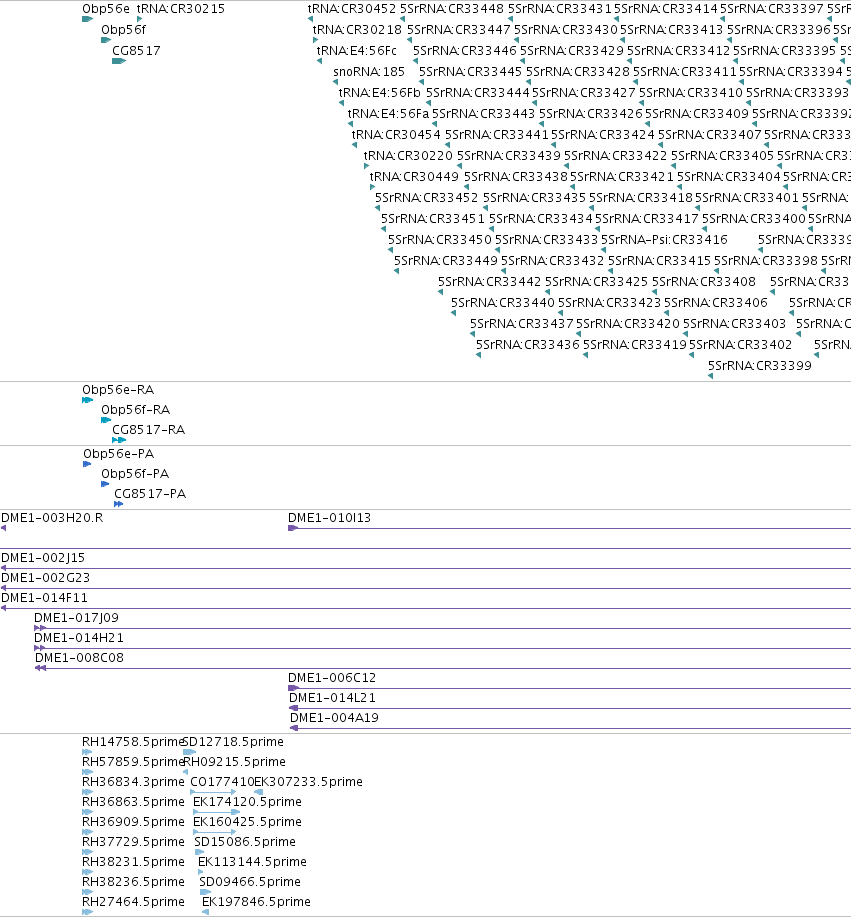Click the Obp56f-RA transcript glyph
Screen dimensions: 851x917
tap(106, 420)
